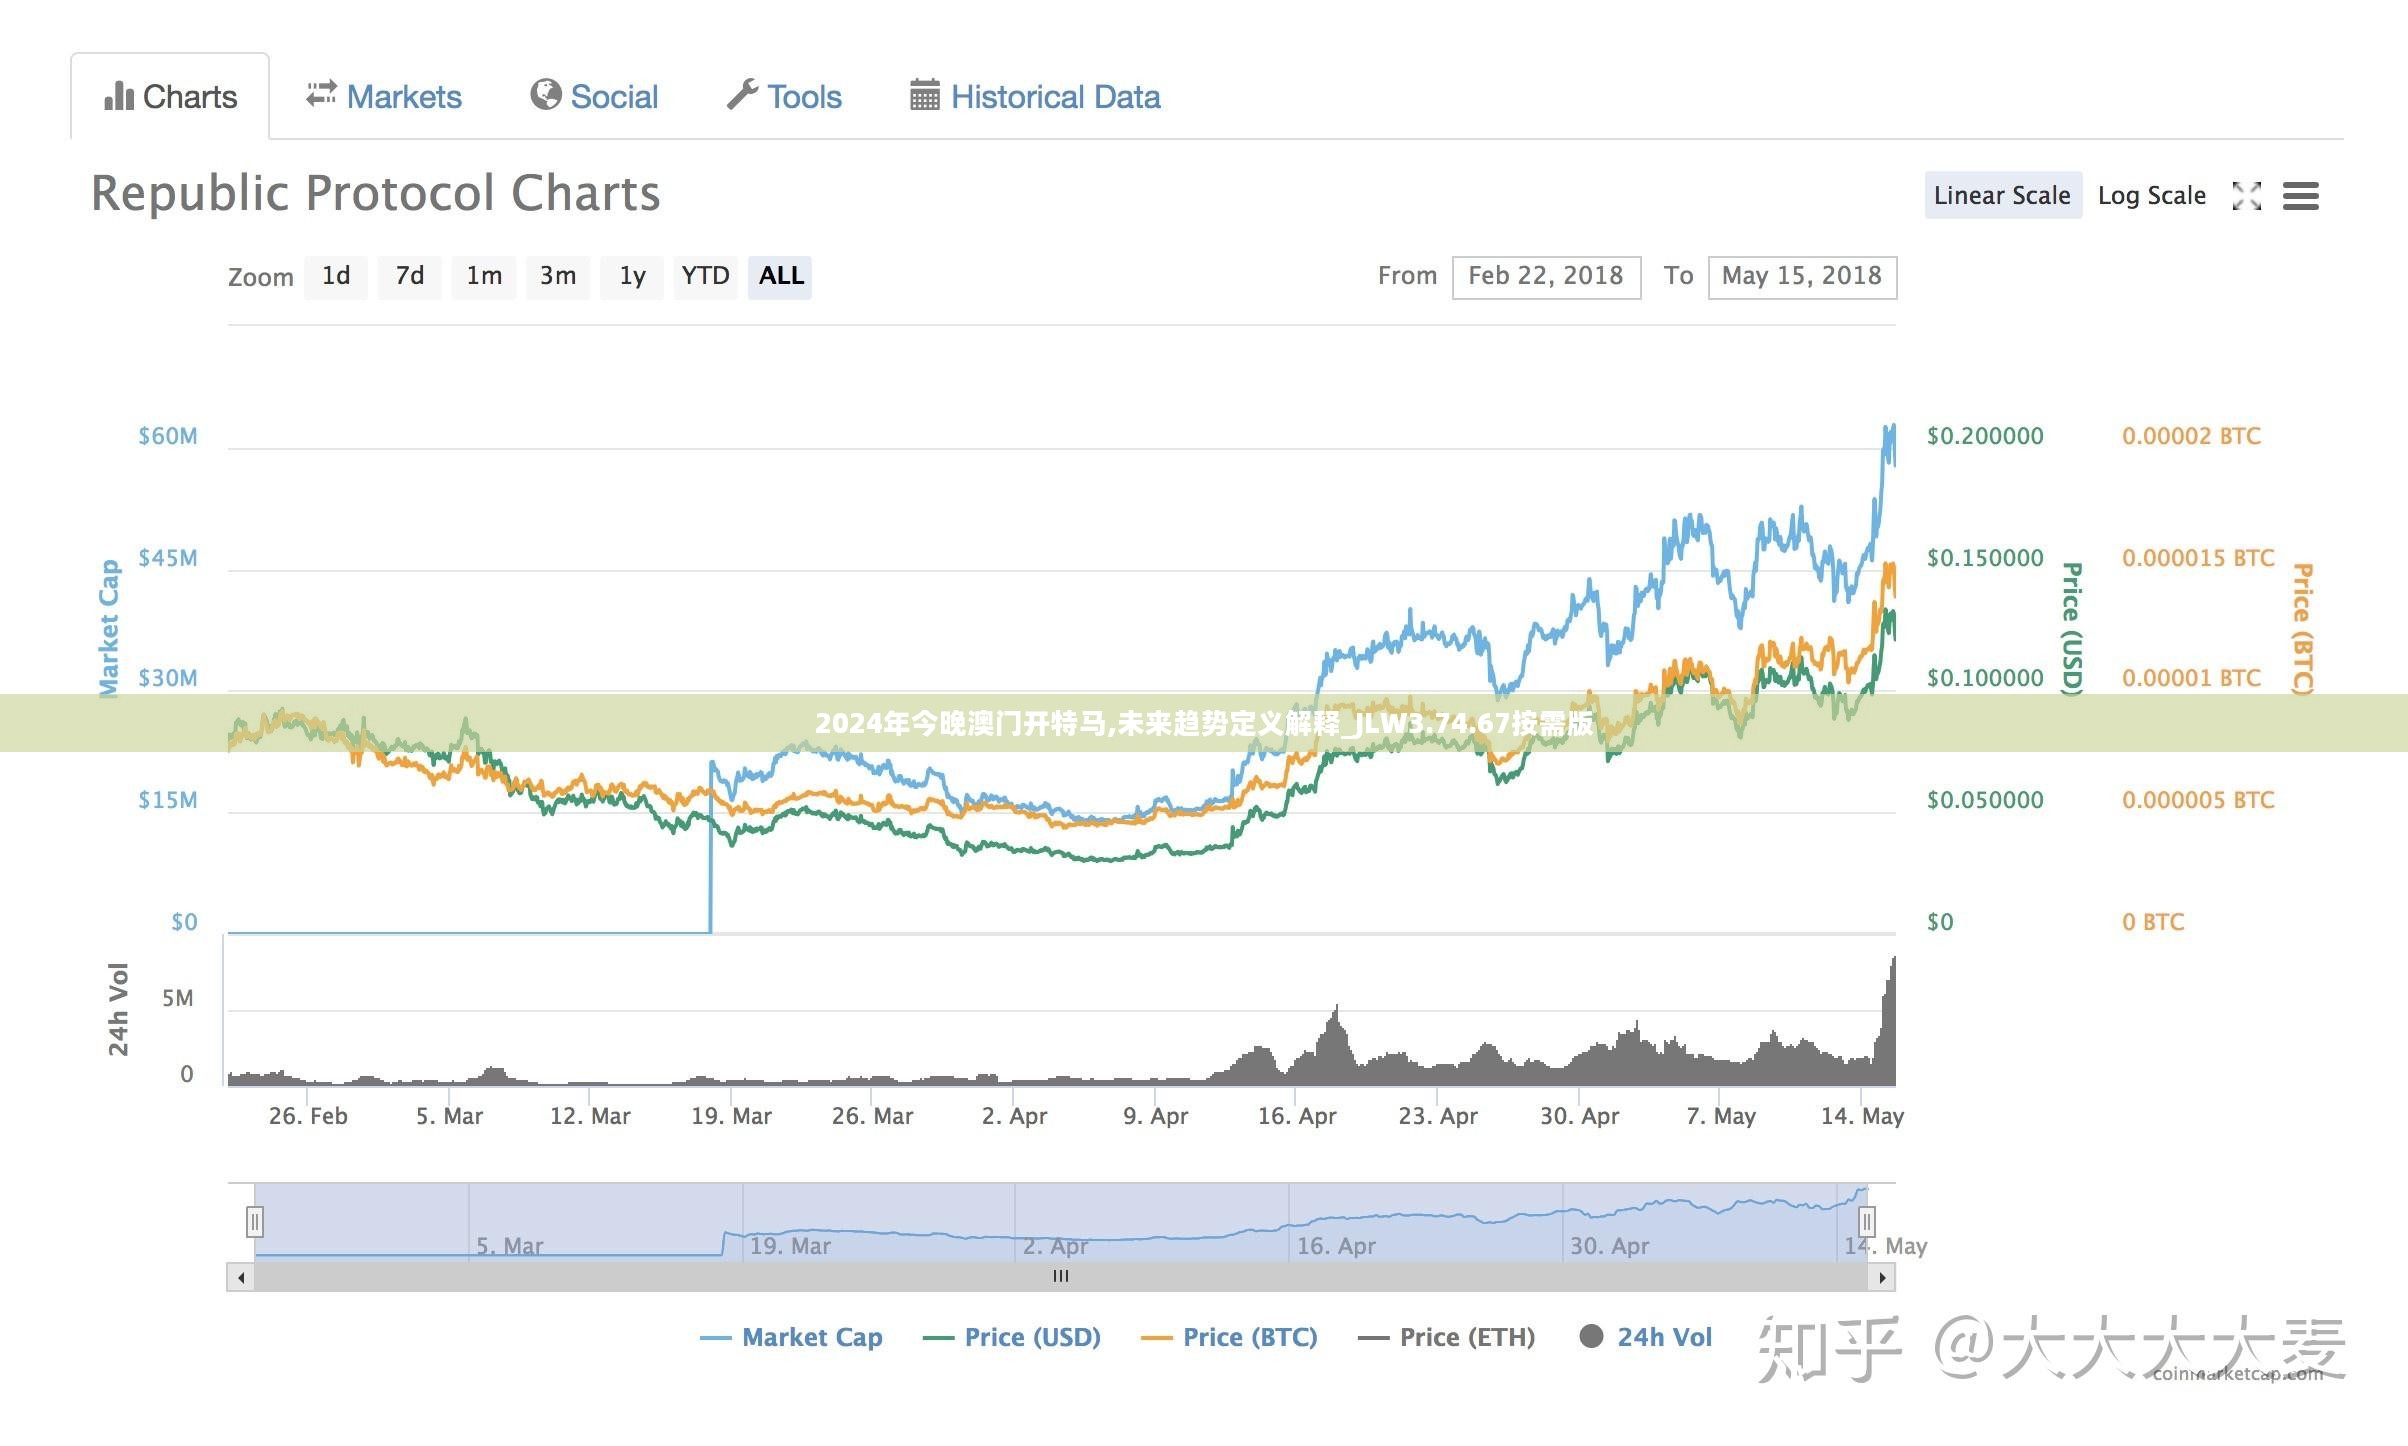This screenshot has width=2408, height=1446.
Task: Set zoom to YTD
Action: coord(706,276)
